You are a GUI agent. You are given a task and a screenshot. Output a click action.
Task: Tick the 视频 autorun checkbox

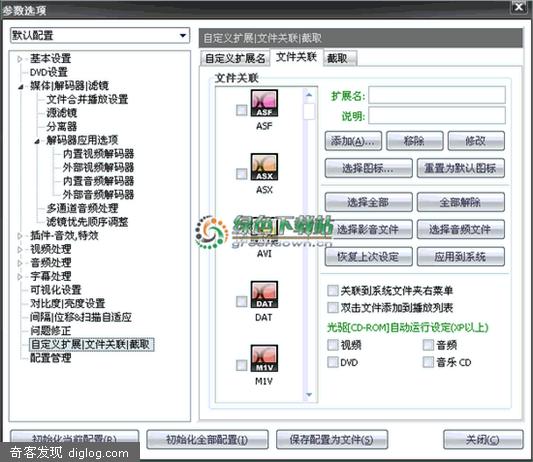[332, 345]
